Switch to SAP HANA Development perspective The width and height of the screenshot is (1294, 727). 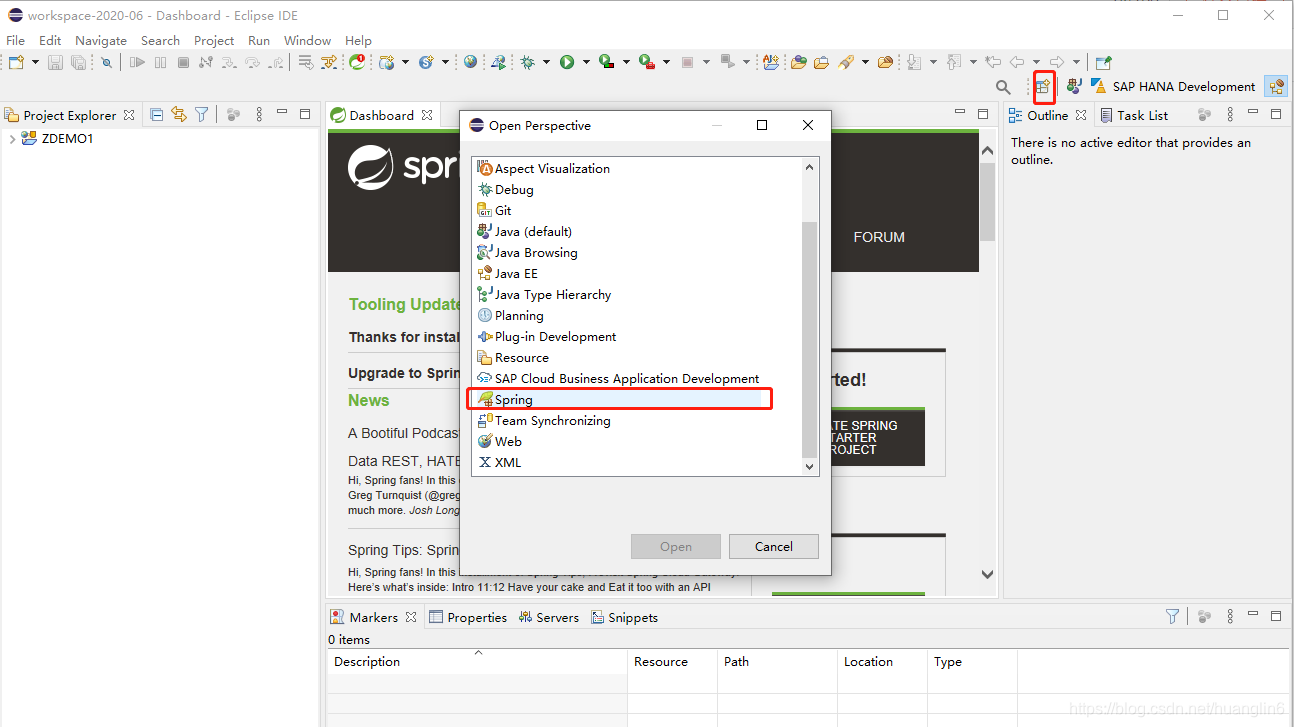tap(1173, 87)
